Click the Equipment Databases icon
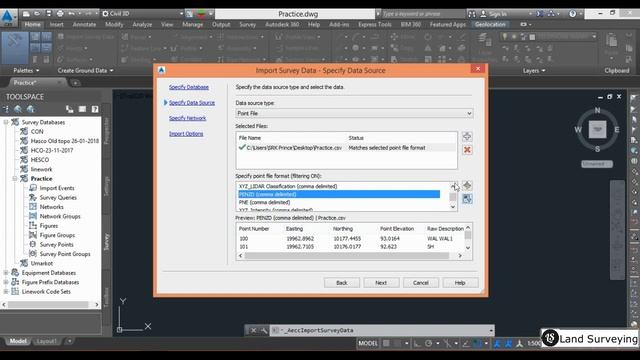The width and height of the screenshot is (640, 360). coord(15,272)
